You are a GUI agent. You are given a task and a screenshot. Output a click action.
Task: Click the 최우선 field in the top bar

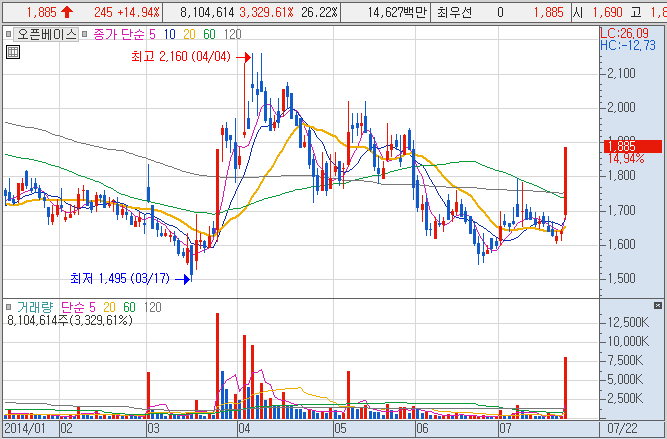click(454, 12)
